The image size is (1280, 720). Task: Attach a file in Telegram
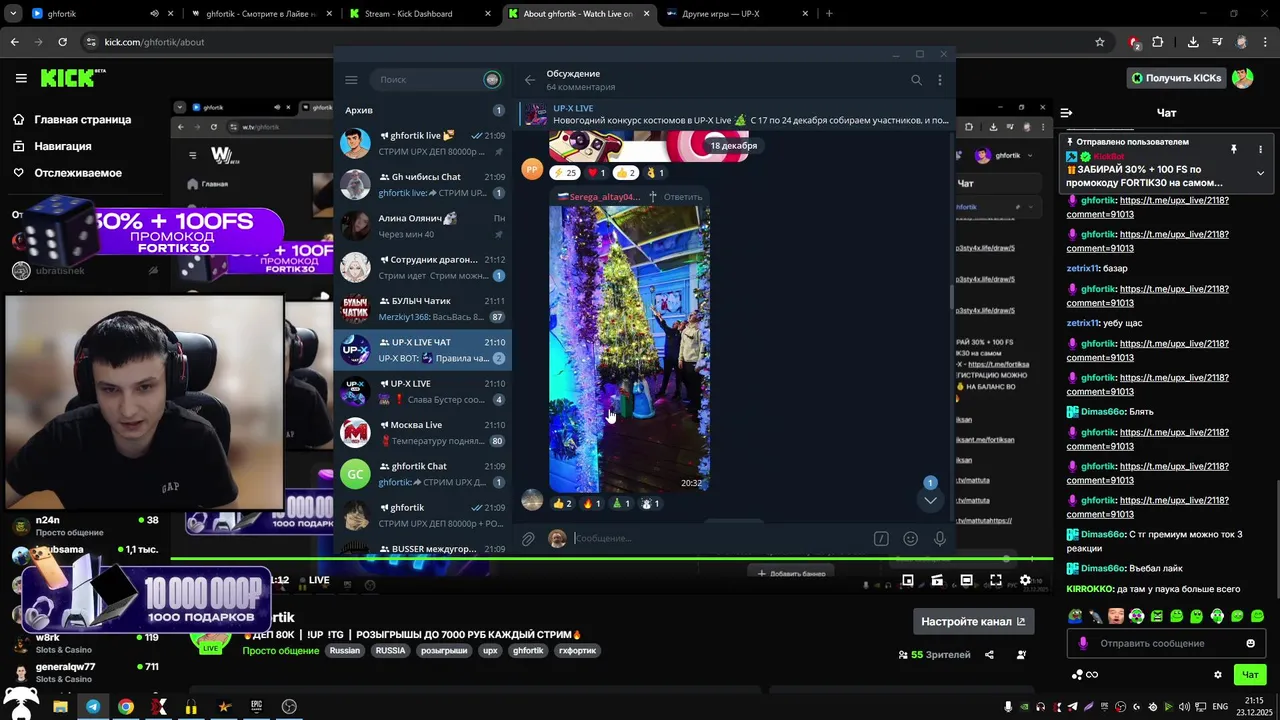[528, 539]
